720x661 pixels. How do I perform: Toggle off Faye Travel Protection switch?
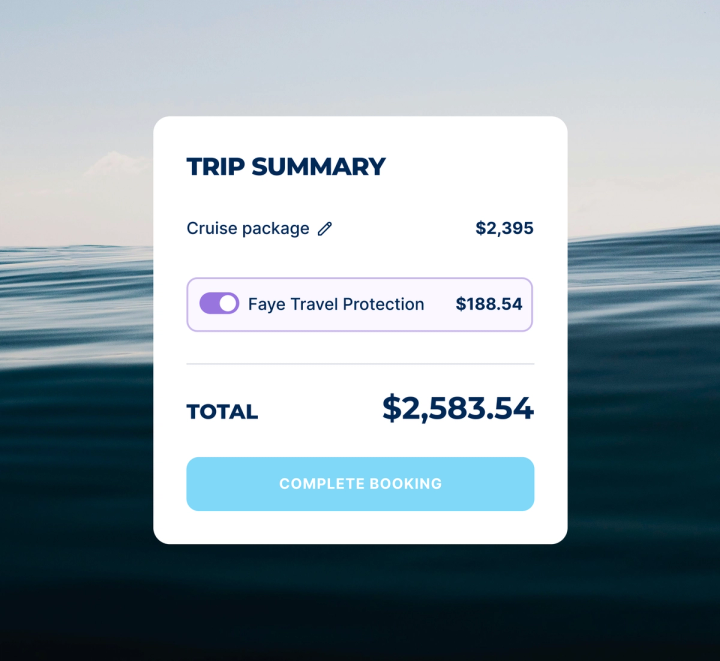[x=219, y=303]
